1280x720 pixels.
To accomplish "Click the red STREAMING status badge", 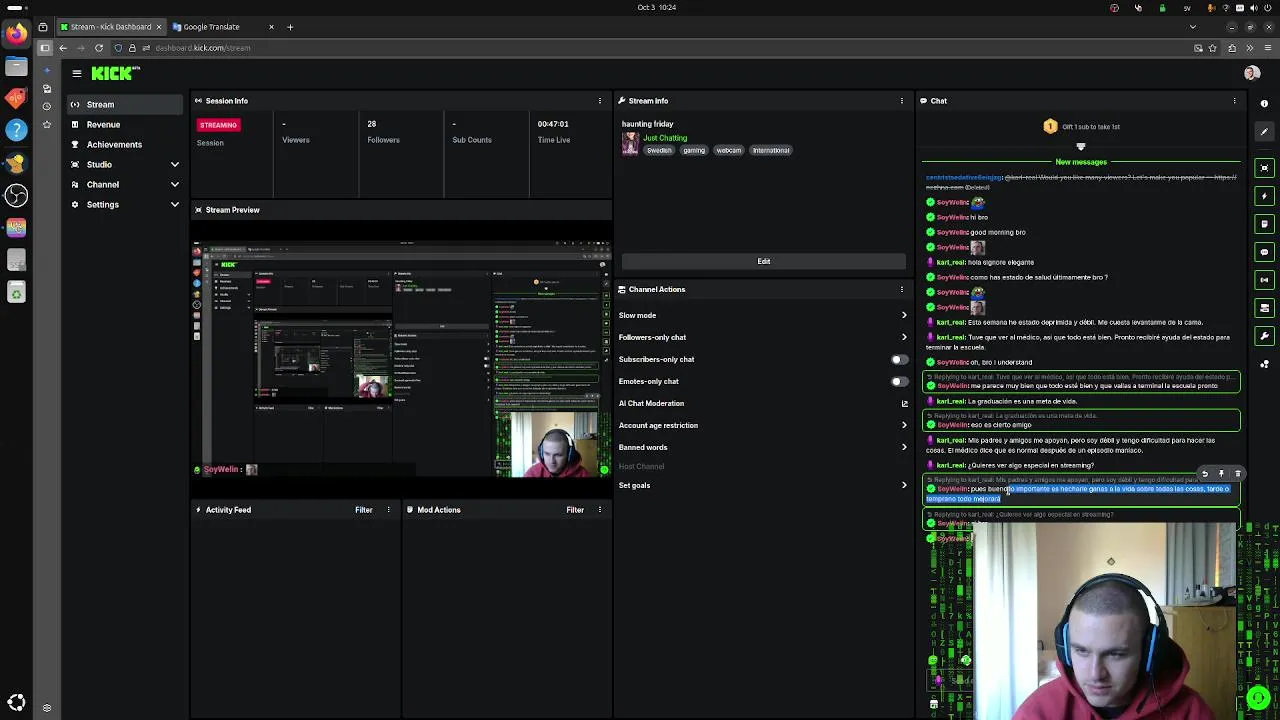I will tap(218, 125).
